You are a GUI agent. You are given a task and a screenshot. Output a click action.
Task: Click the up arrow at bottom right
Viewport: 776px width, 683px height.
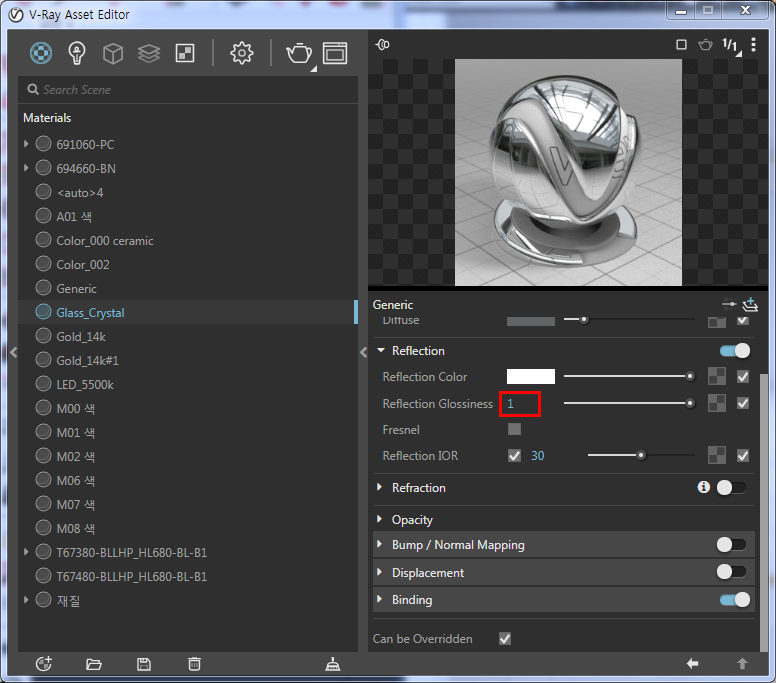pos(742,664)
